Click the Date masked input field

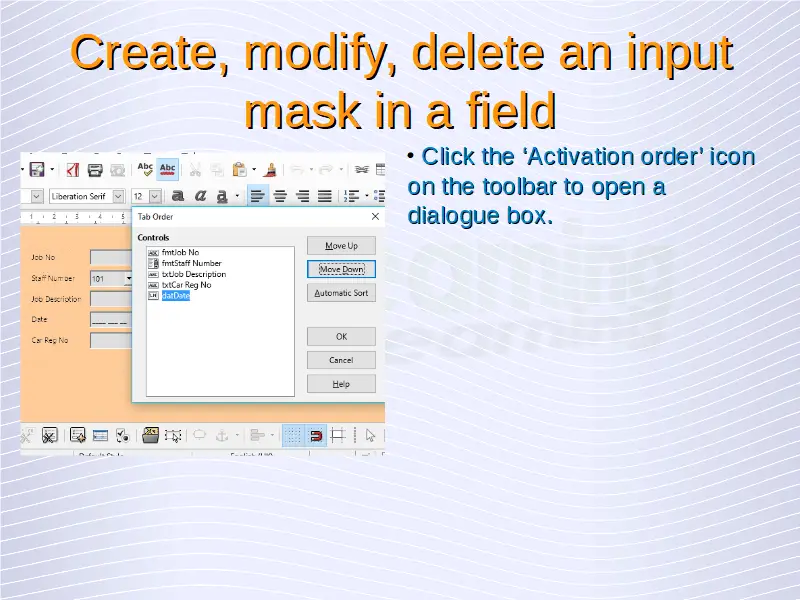click(x=111, y=319)
